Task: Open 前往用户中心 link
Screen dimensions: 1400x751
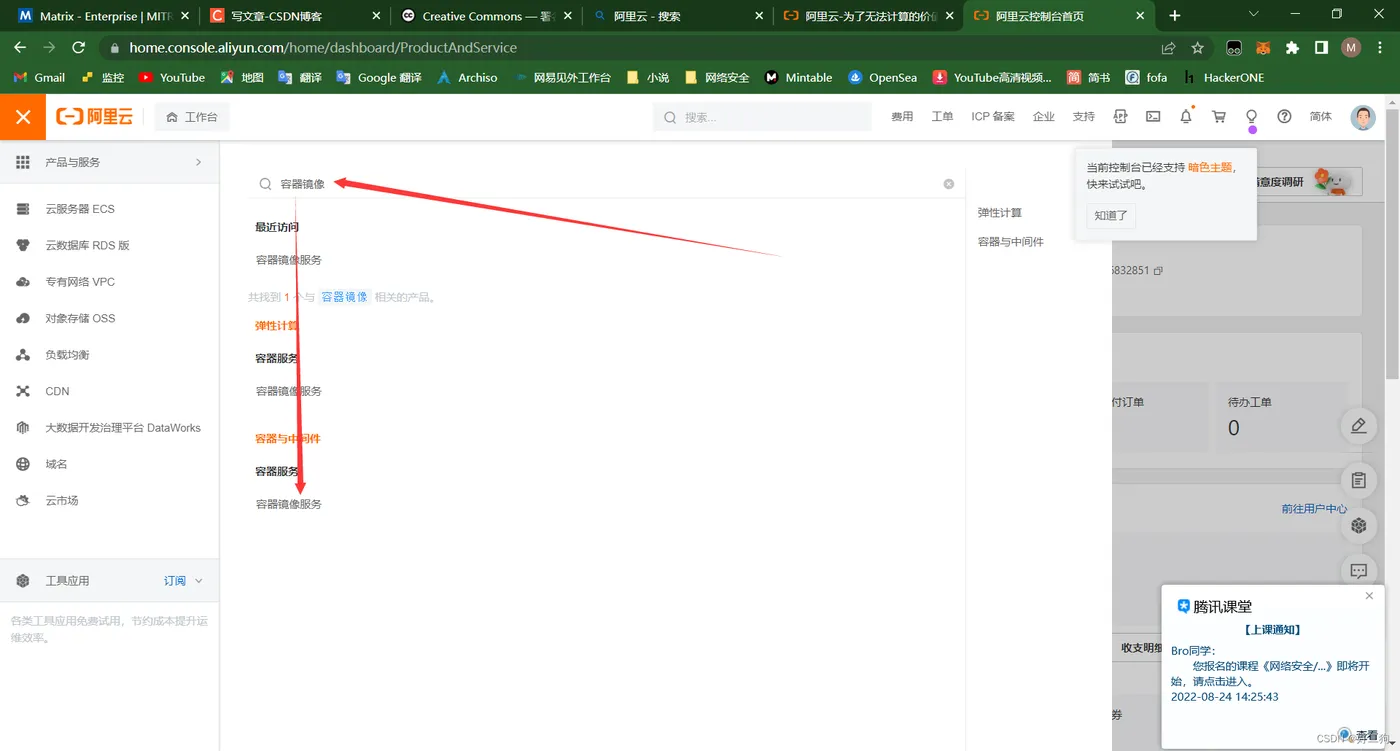Action: pyautogui.click(x=1314, y=509)
